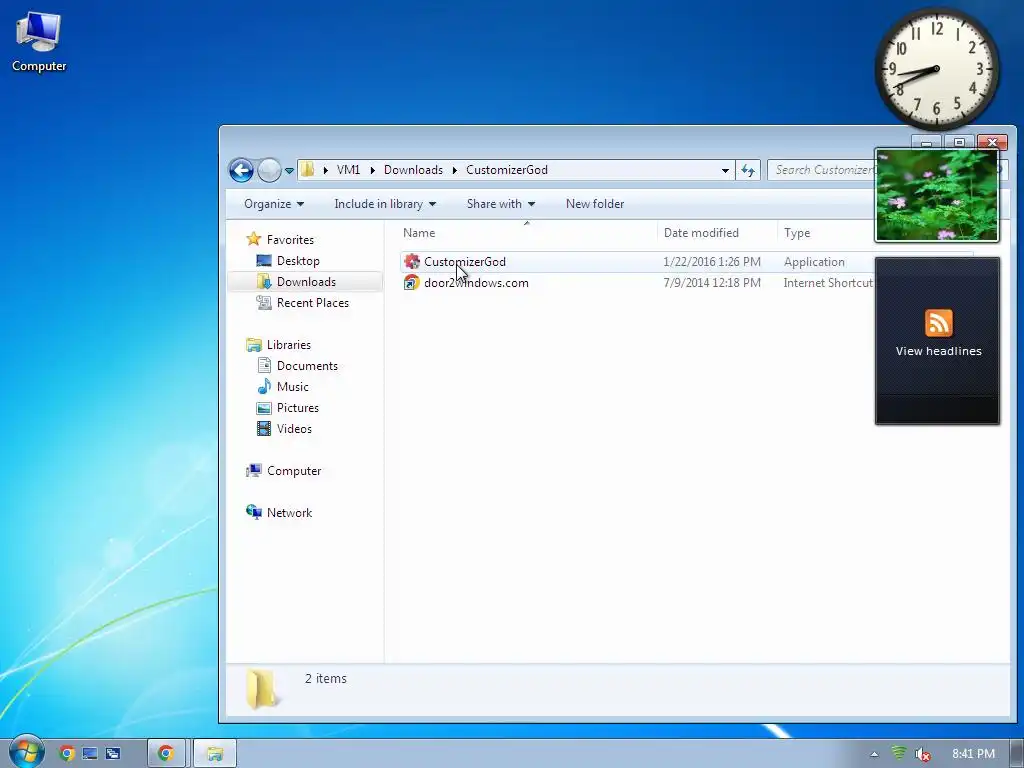
Task: Expand the arrow after VM1 in breadcrumb
Action: (372, 170)
